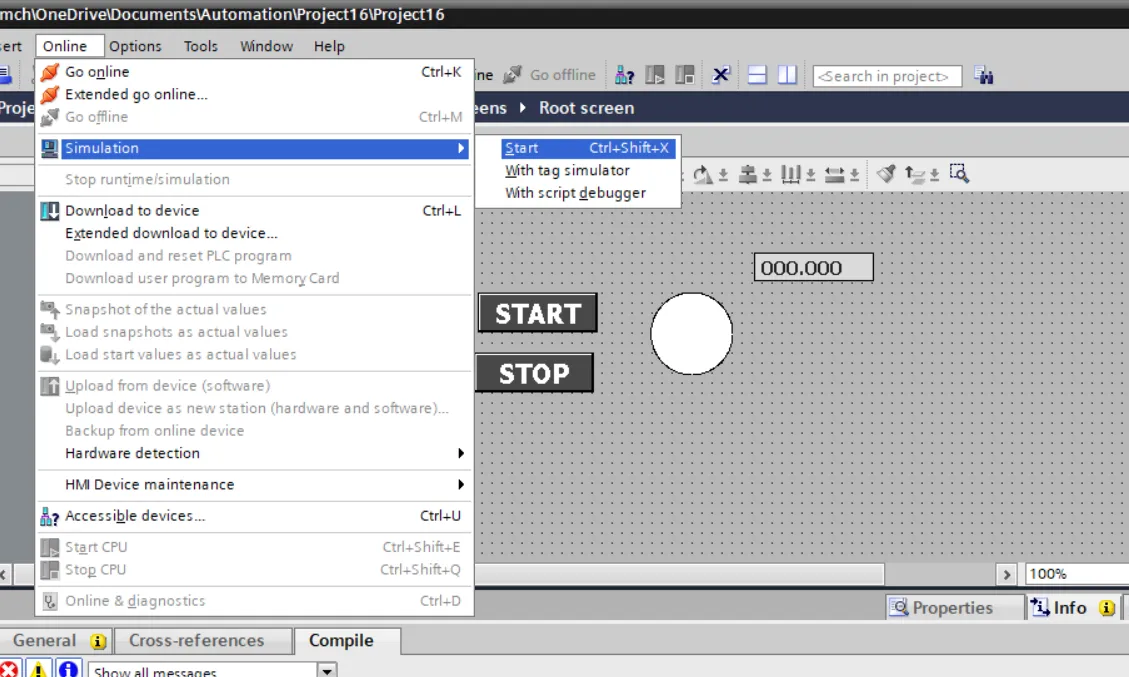Select the rotate object formatting icon
Viewport: 1129px width, 677px height.
[700, 173]
